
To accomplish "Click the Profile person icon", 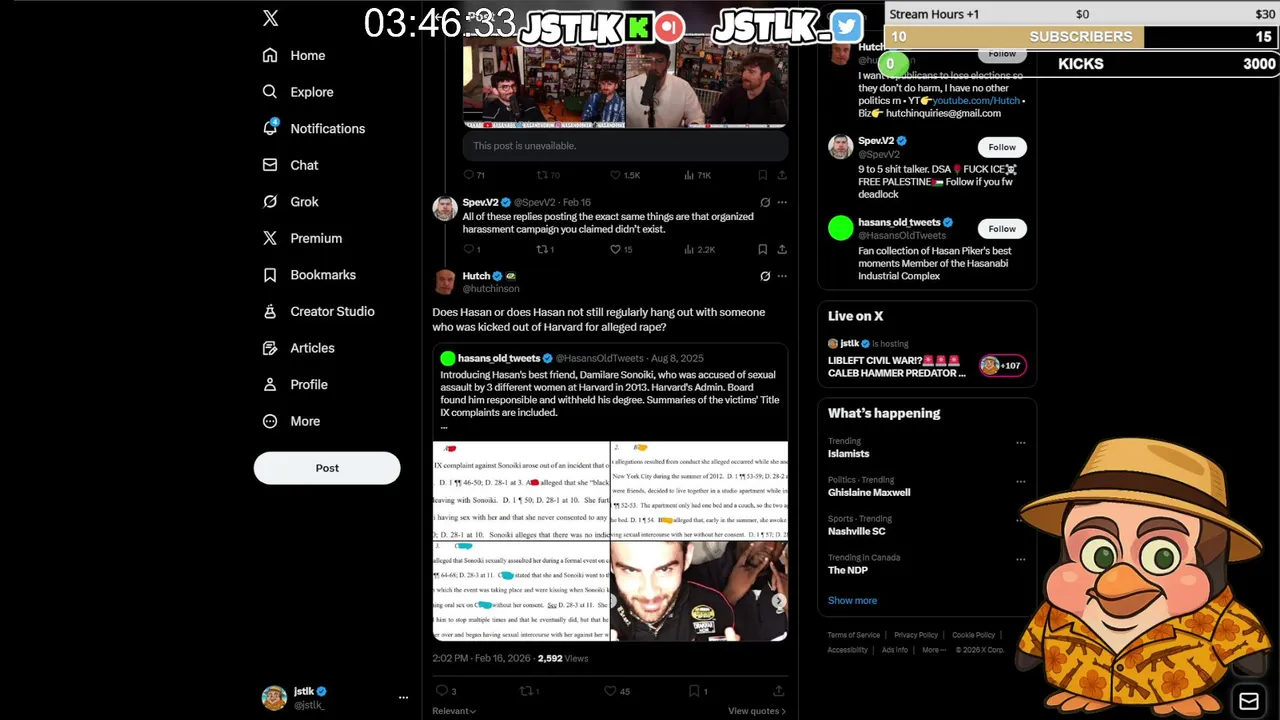I will [x=270, y=384].
